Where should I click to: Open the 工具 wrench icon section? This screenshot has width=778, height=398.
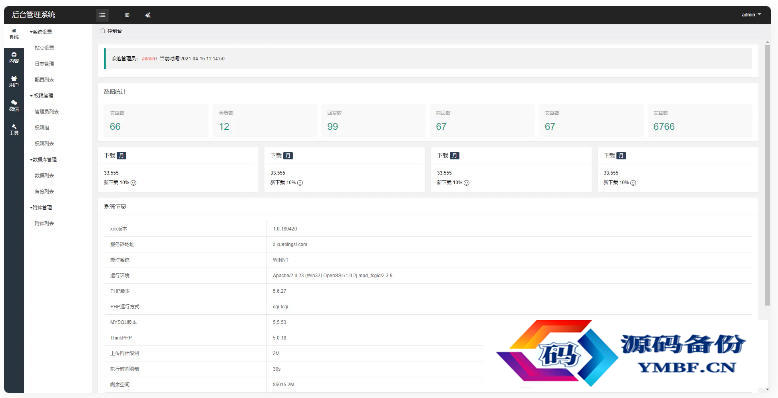[14, 129]
